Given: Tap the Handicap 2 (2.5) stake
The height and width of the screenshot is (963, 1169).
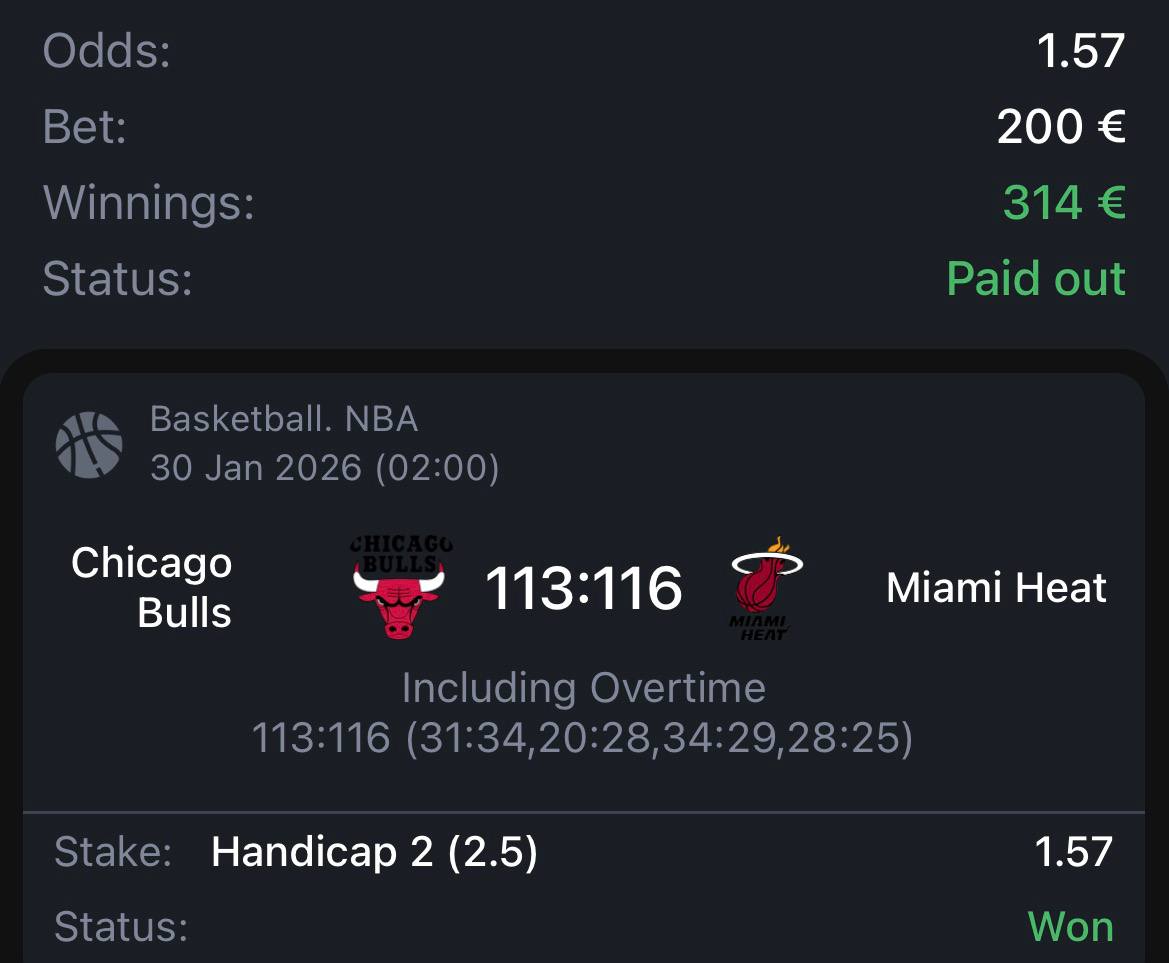Looking at the screenshot, I should pos(374,852).
